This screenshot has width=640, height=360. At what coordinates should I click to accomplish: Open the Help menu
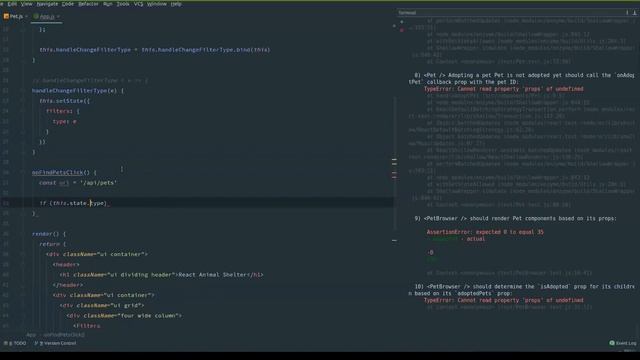[176, 4]
